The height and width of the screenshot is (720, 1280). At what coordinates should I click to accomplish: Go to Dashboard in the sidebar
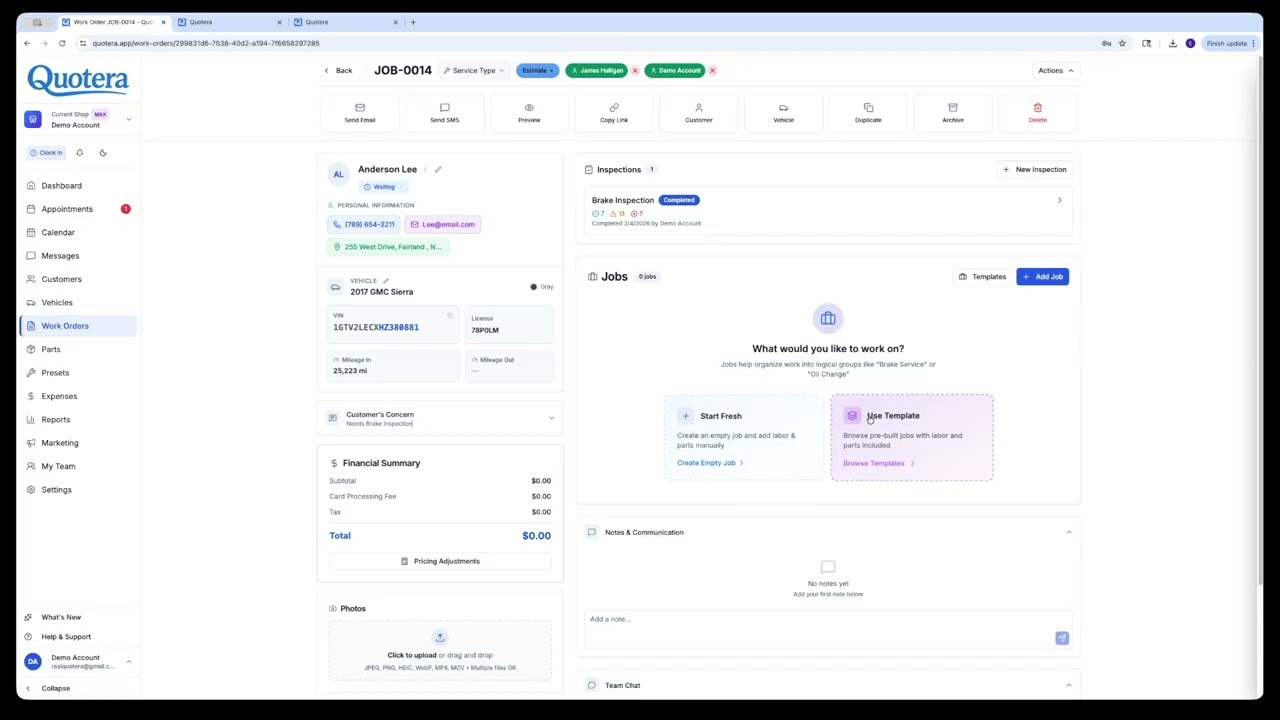click(x=78, y=186)
